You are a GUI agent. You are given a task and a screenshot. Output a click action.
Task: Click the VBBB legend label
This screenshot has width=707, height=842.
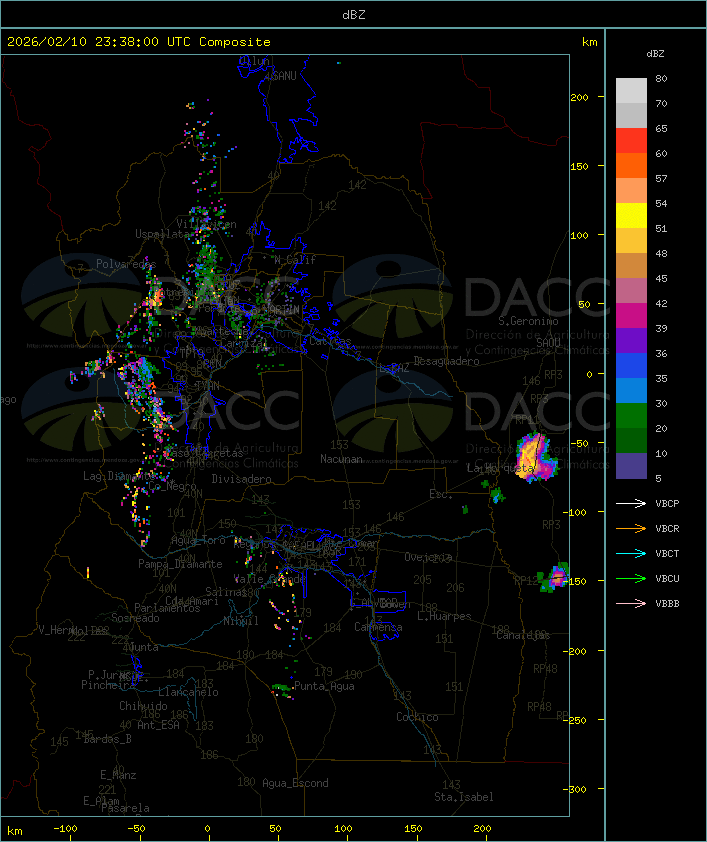667,604
